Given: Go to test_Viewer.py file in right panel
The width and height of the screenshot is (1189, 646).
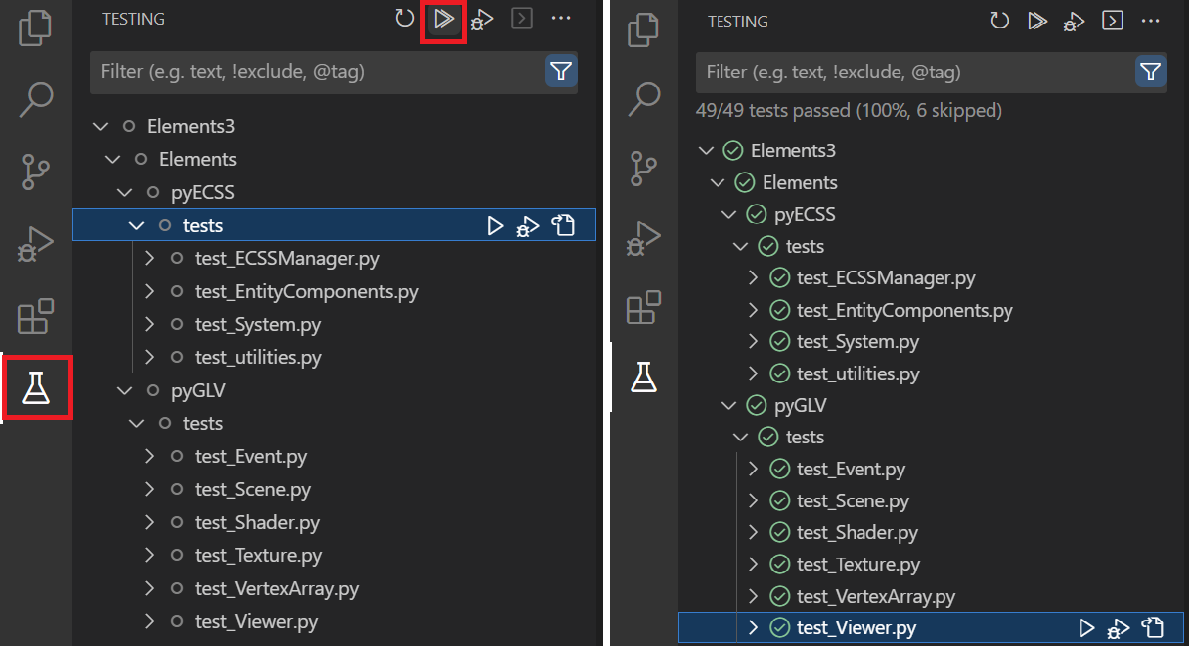Looking at the screenshot, I should coord(1153,628).
